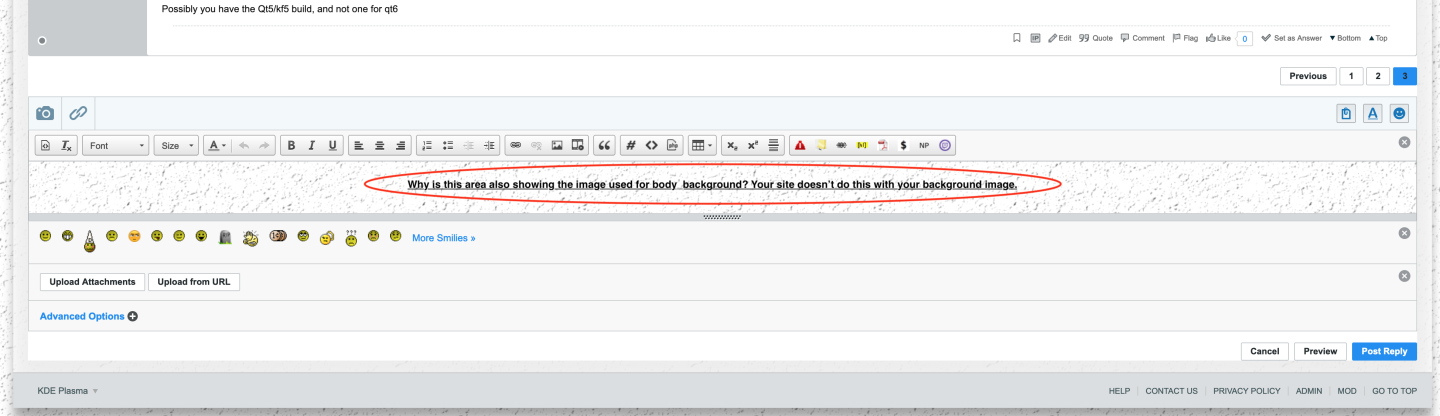
Task: Open the More Smilies link
Action: point(444,238)
